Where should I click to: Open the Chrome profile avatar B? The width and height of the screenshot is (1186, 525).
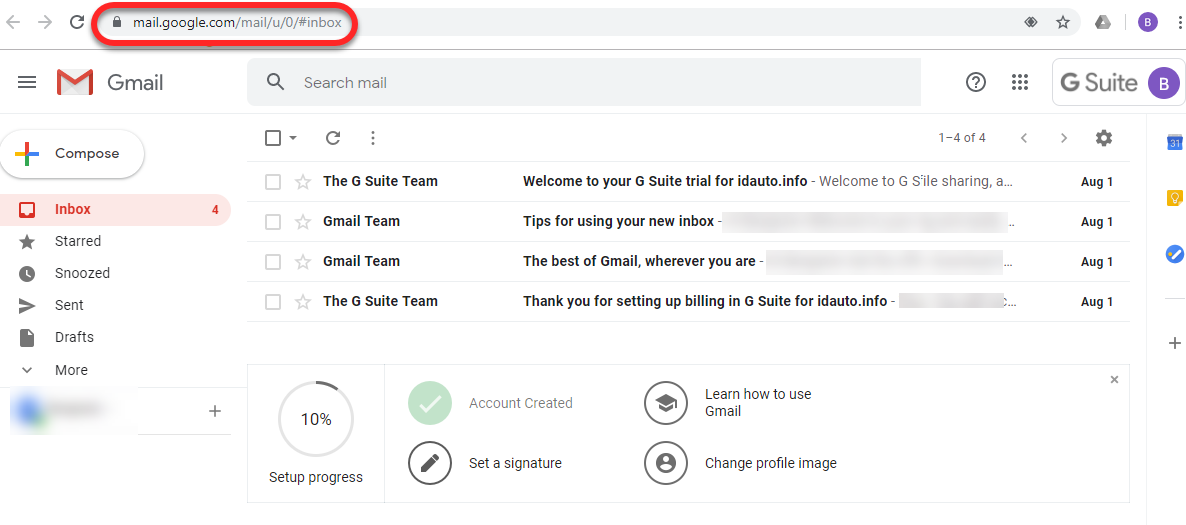point(1147,22)
